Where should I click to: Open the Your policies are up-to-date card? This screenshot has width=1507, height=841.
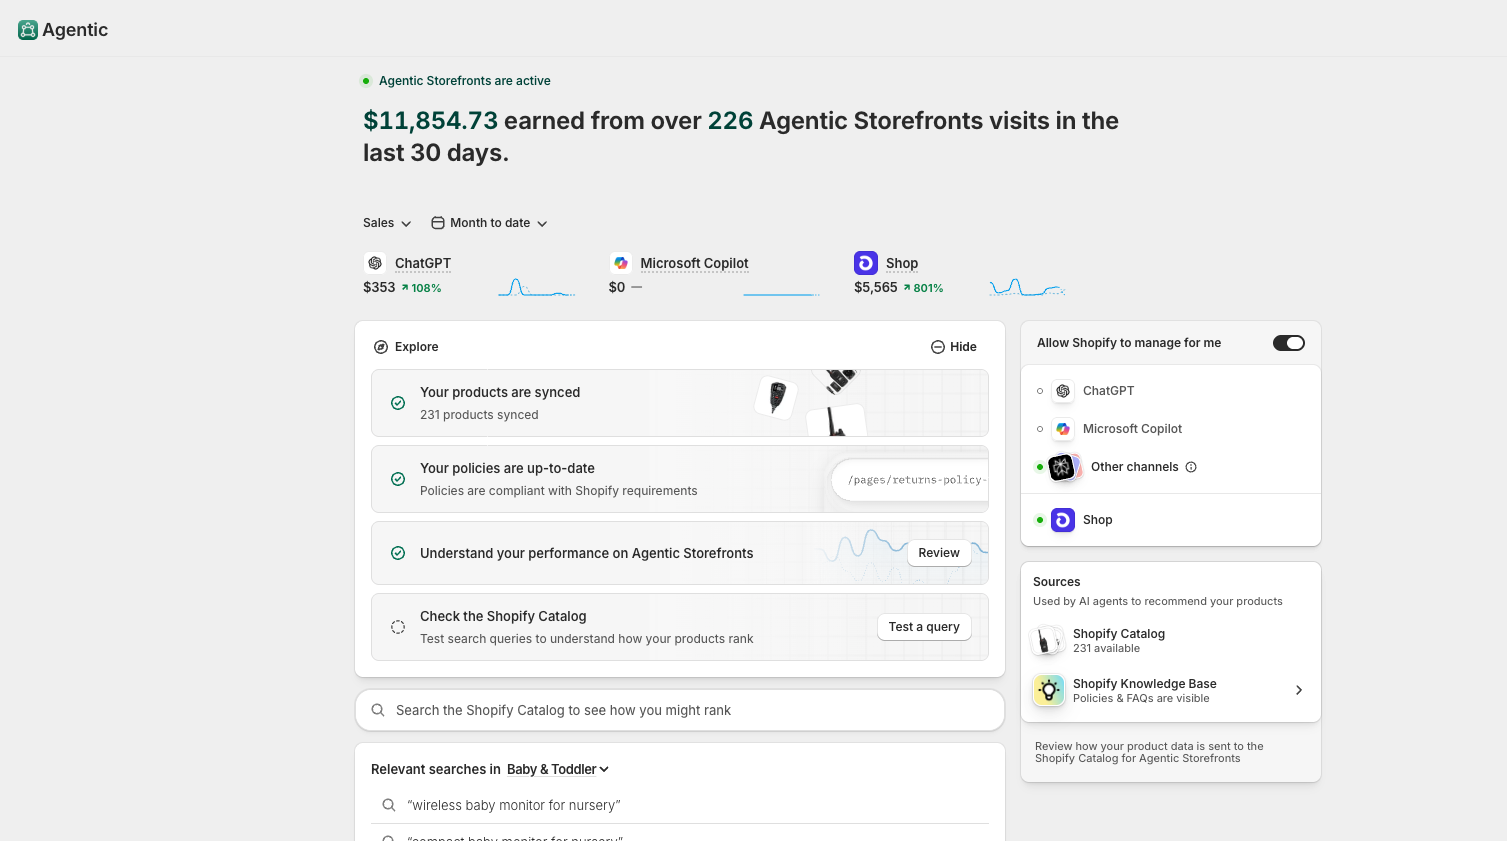680,479
